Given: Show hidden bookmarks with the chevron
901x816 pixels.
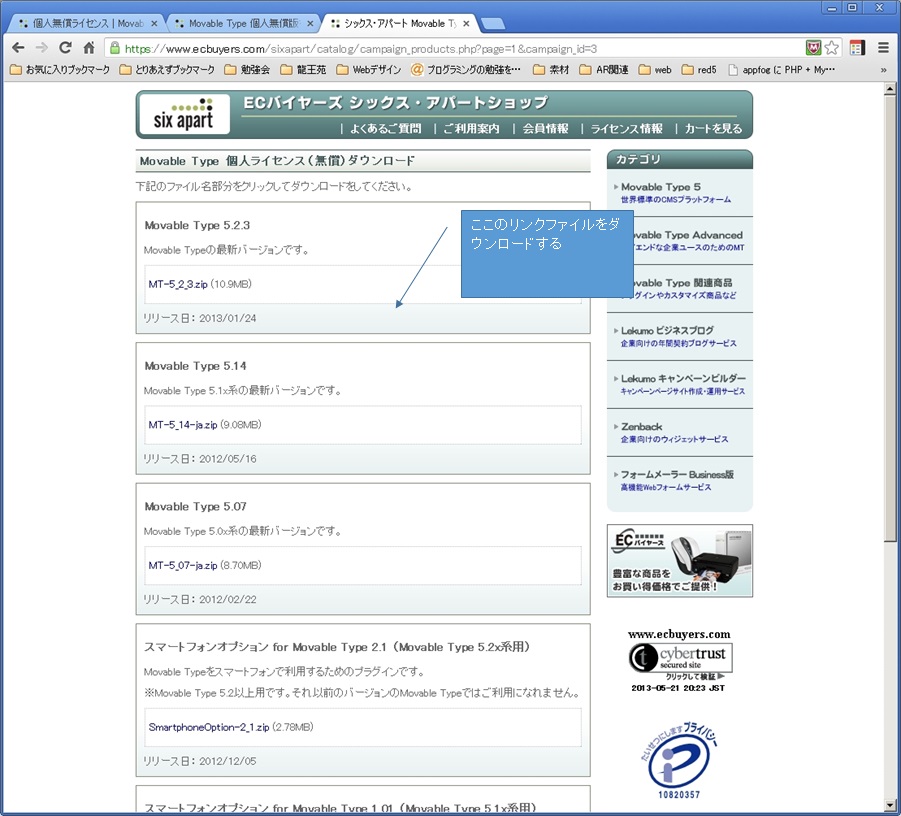Looking at the screenshot, I should click(x=884, y=70).
